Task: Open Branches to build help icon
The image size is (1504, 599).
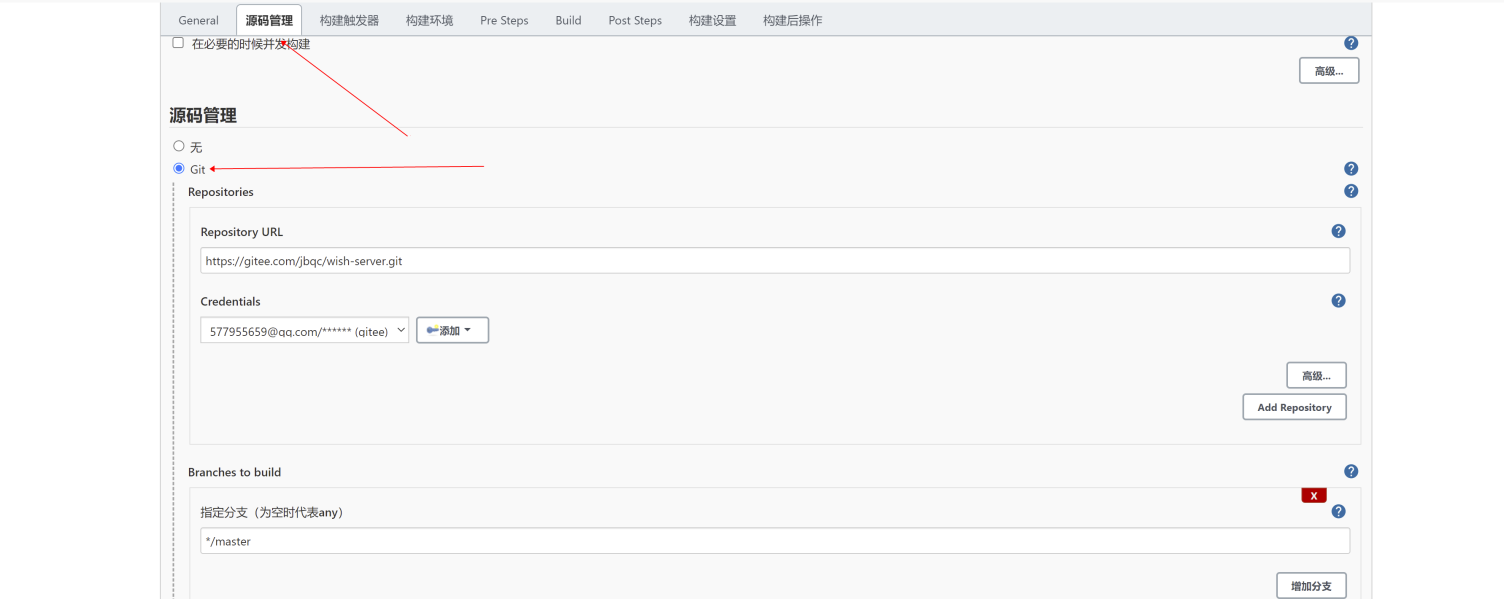Action: pos(1351,471)
